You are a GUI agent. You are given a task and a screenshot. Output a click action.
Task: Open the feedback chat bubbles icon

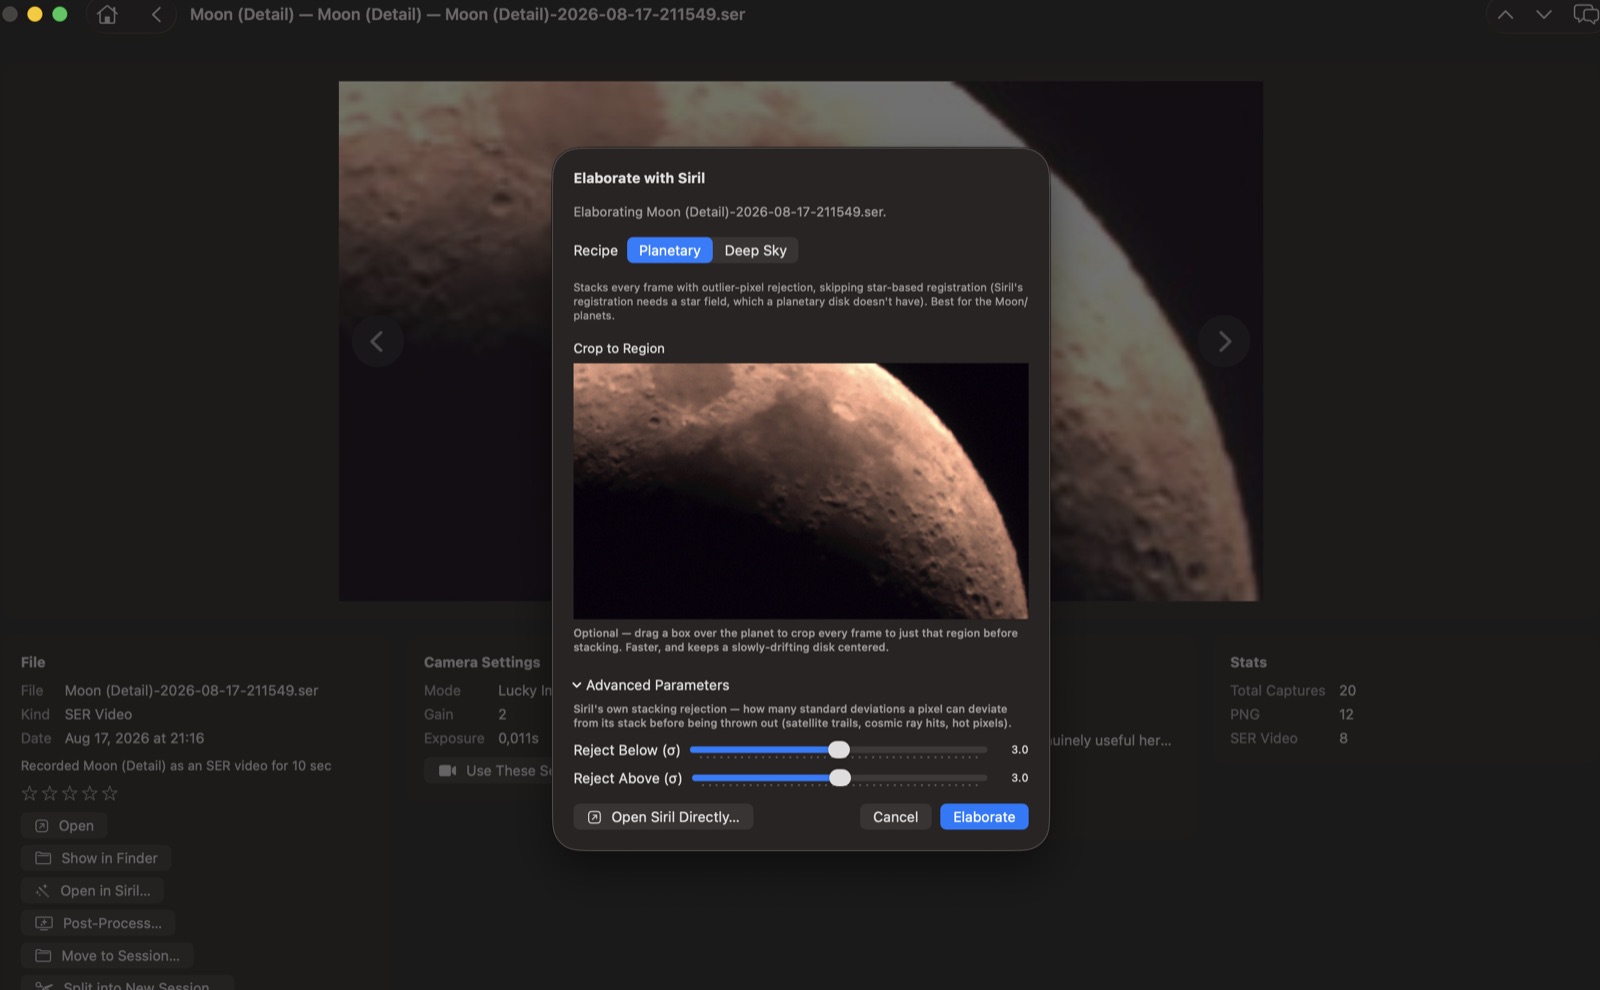tap(1586, 14)
